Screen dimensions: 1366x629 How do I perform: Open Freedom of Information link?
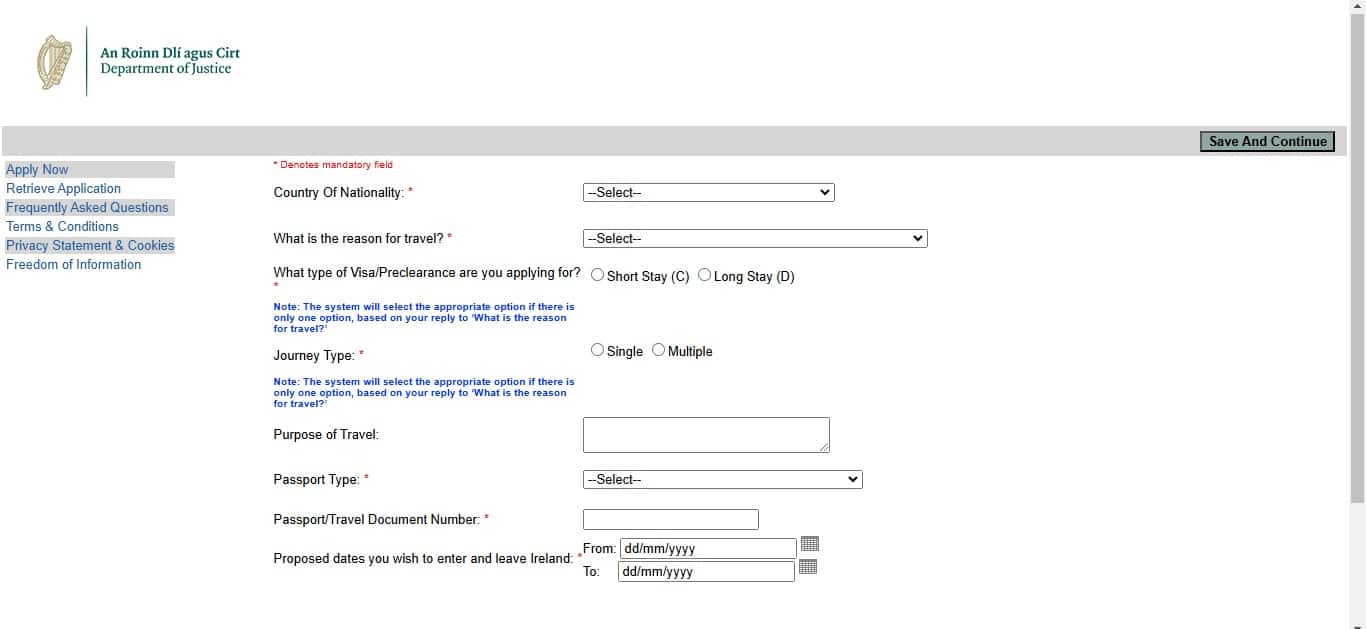tap(73, 264)
